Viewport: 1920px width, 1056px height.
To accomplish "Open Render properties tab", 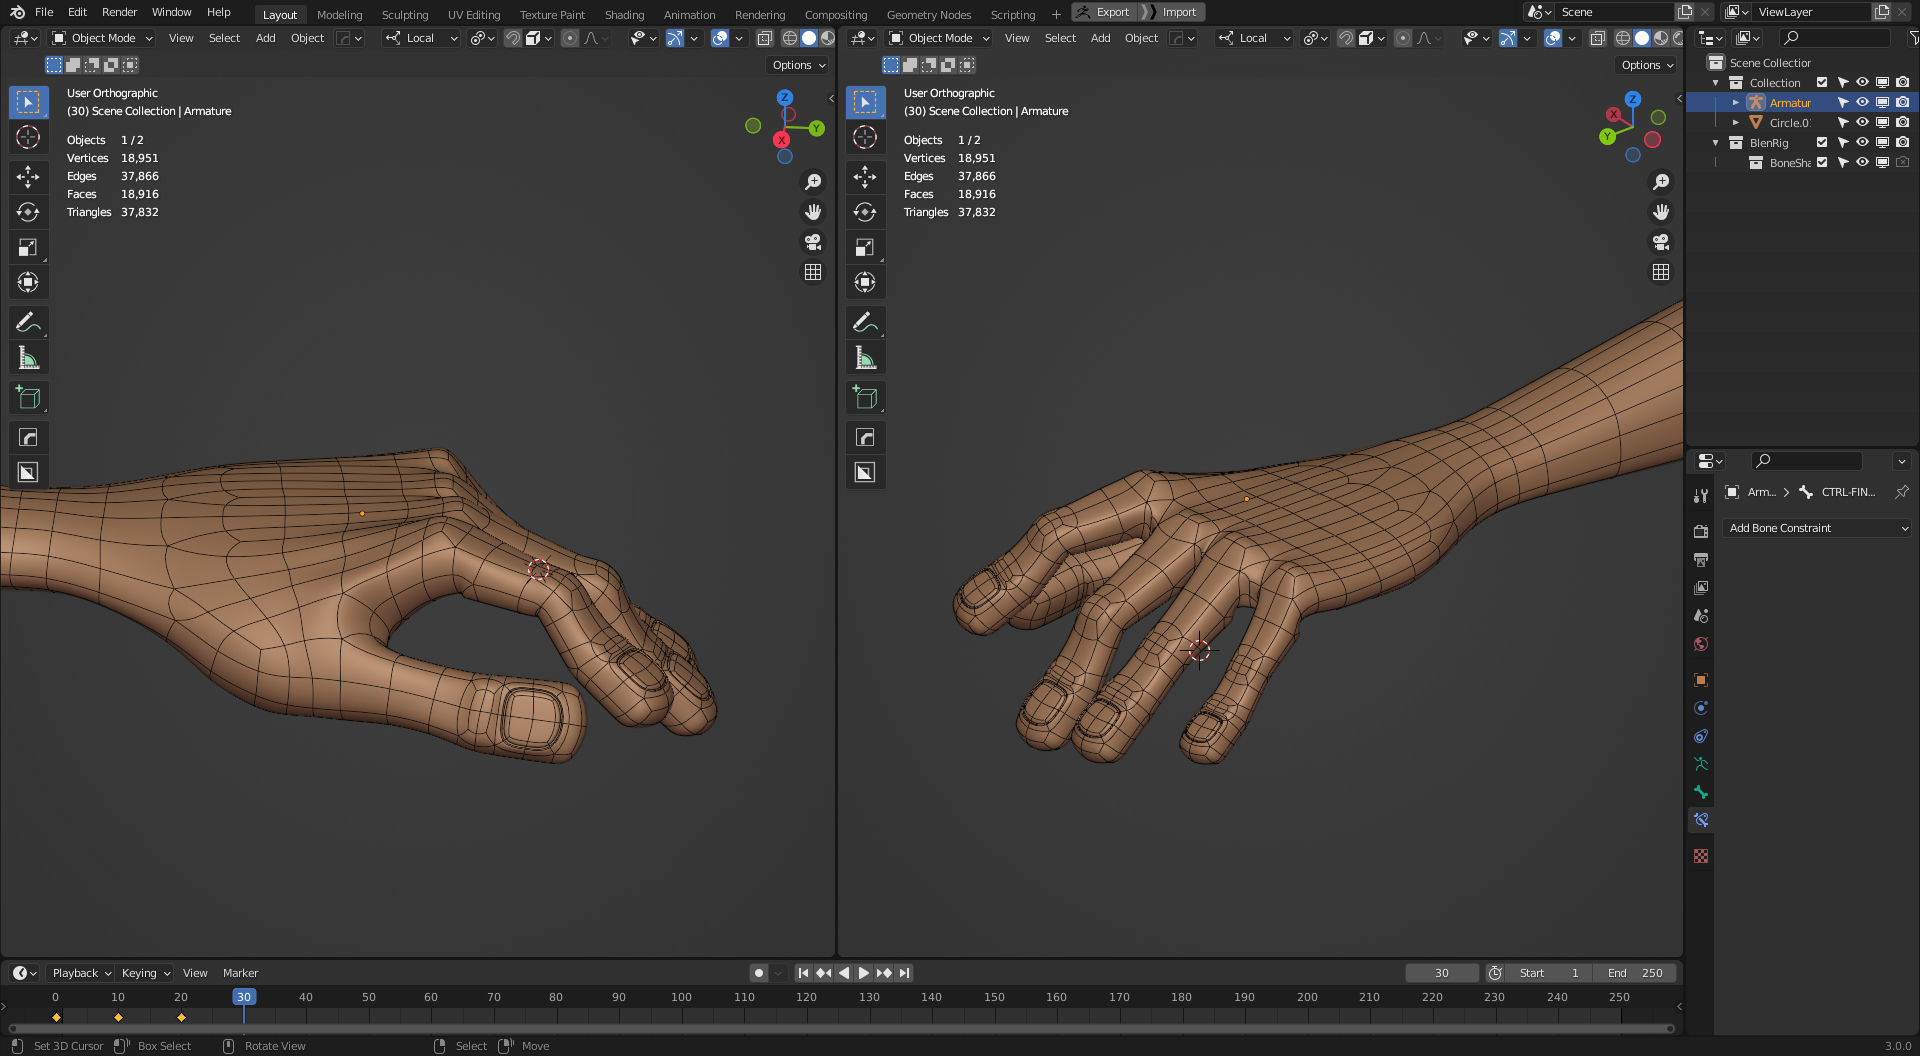I will tap(1701, 531).
